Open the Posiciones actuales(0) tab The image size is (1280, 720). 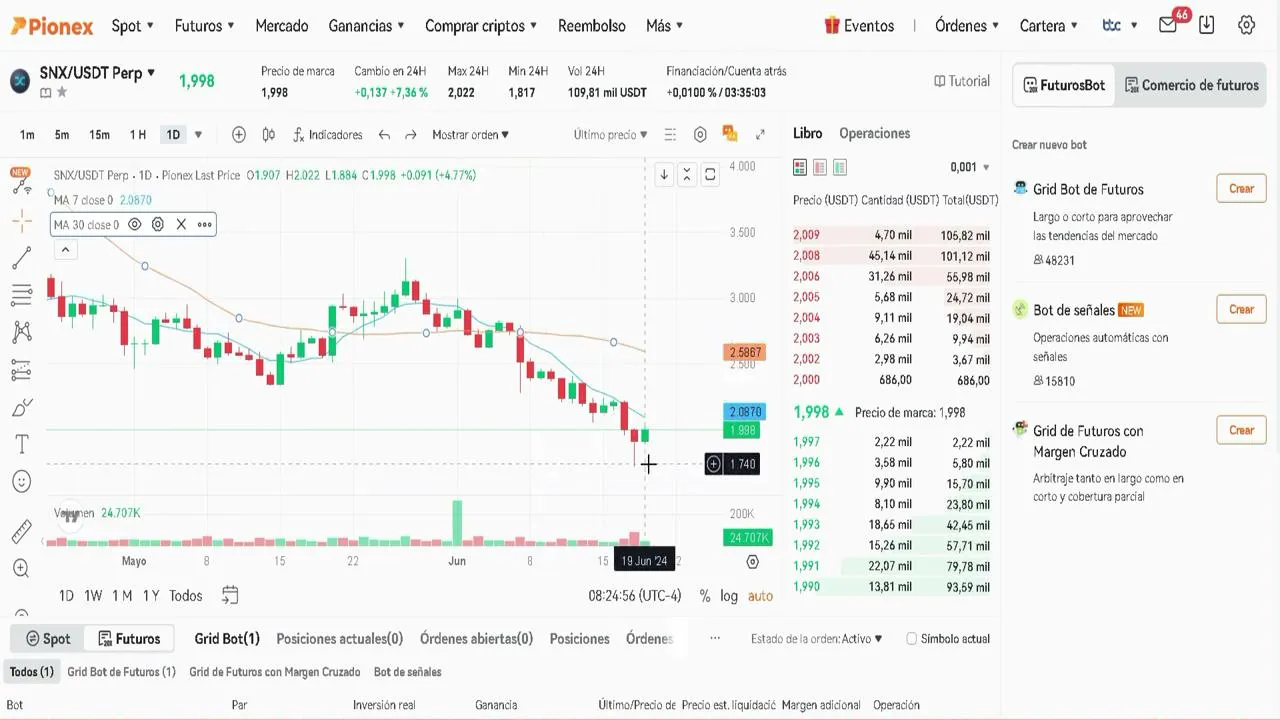tap(340, 639)
